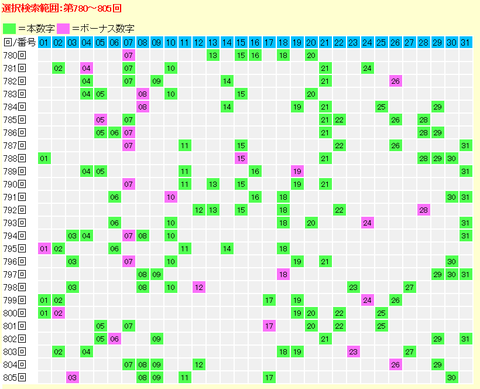Click green 31 in row 787回
The width and height of the screenshot is (480, 389).
[x=466, y=146]
